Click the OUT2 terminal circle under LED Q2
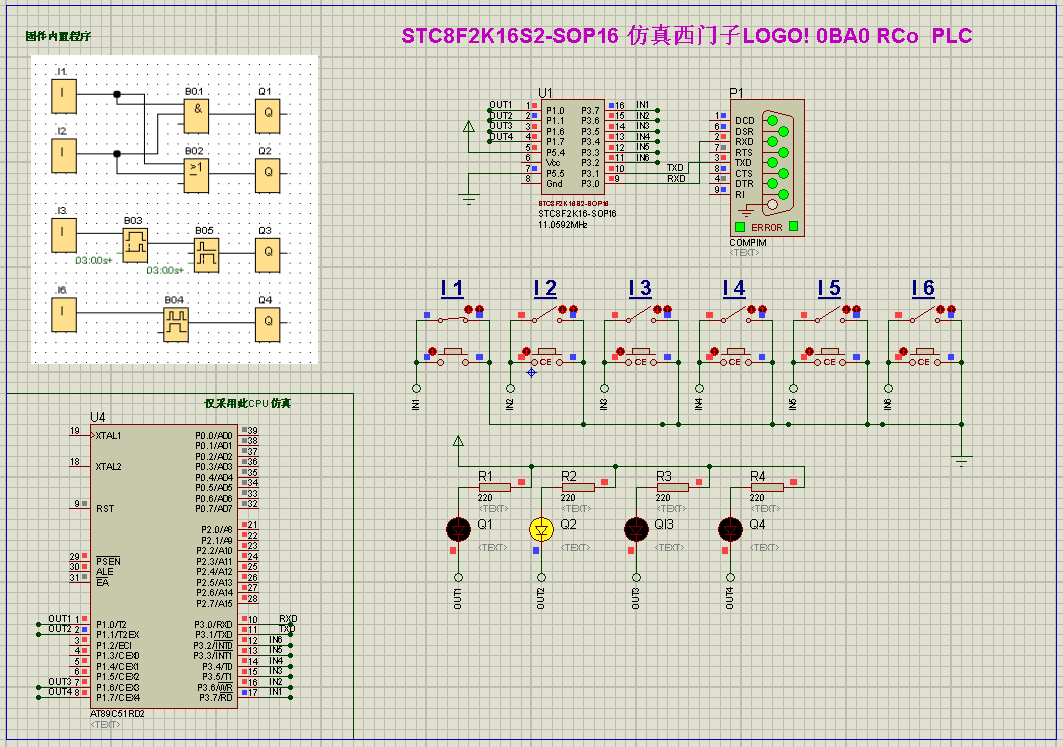Viewport: 1063px width, 747px height. click(541, 578)
